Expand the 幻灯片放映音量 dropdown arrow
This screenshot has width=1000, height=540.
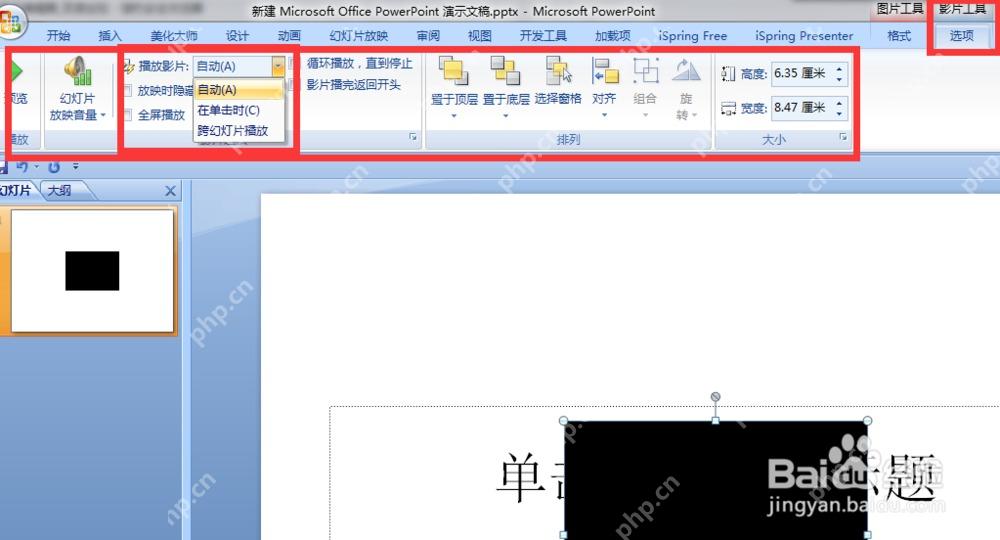(103, 115)
